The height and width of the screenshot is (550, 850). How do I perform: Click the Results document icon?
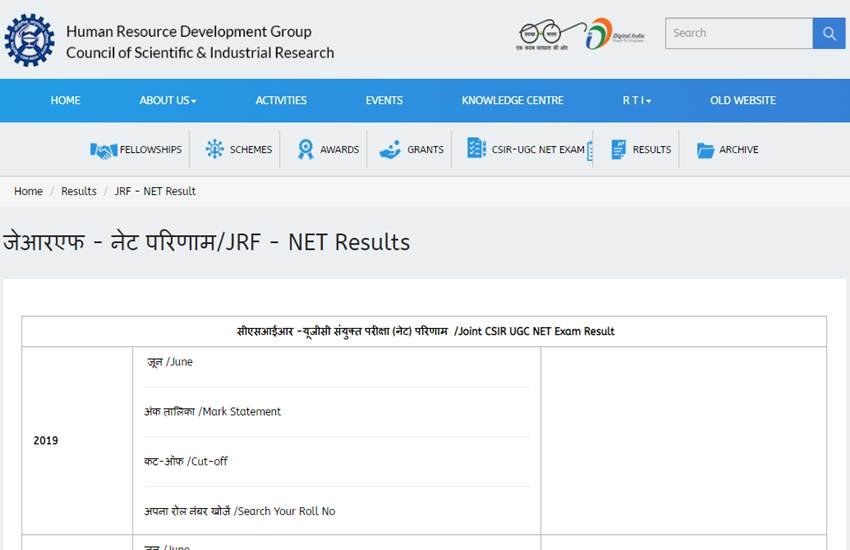(617, 150)
